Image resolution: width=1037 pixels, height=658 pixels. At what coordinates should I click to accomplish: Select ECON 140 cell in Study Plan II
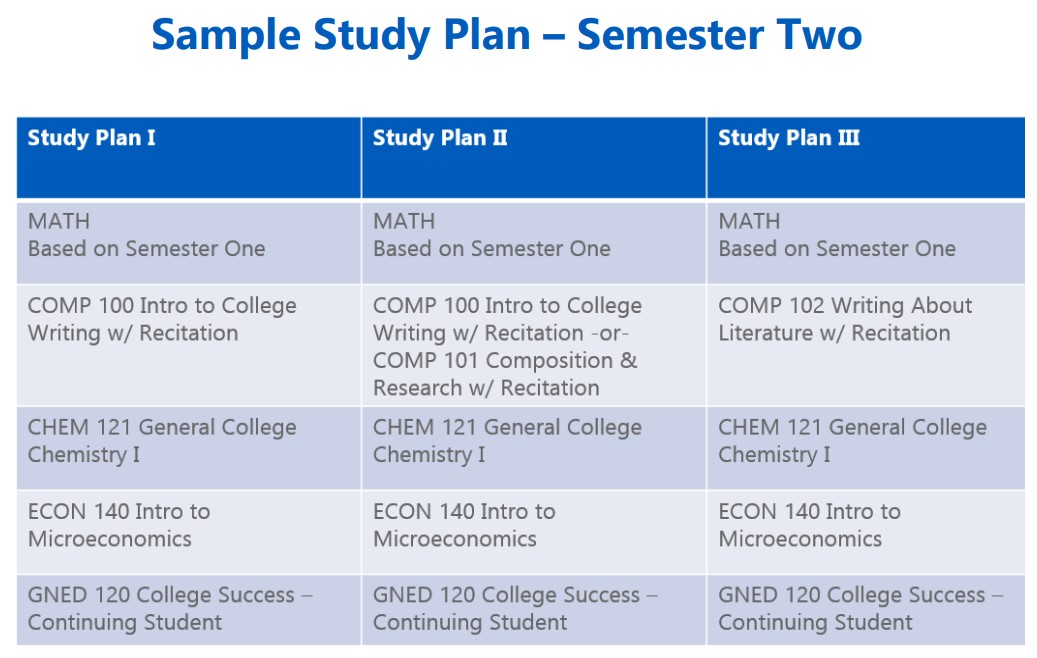pyautogui.click(x=464, y=525)
